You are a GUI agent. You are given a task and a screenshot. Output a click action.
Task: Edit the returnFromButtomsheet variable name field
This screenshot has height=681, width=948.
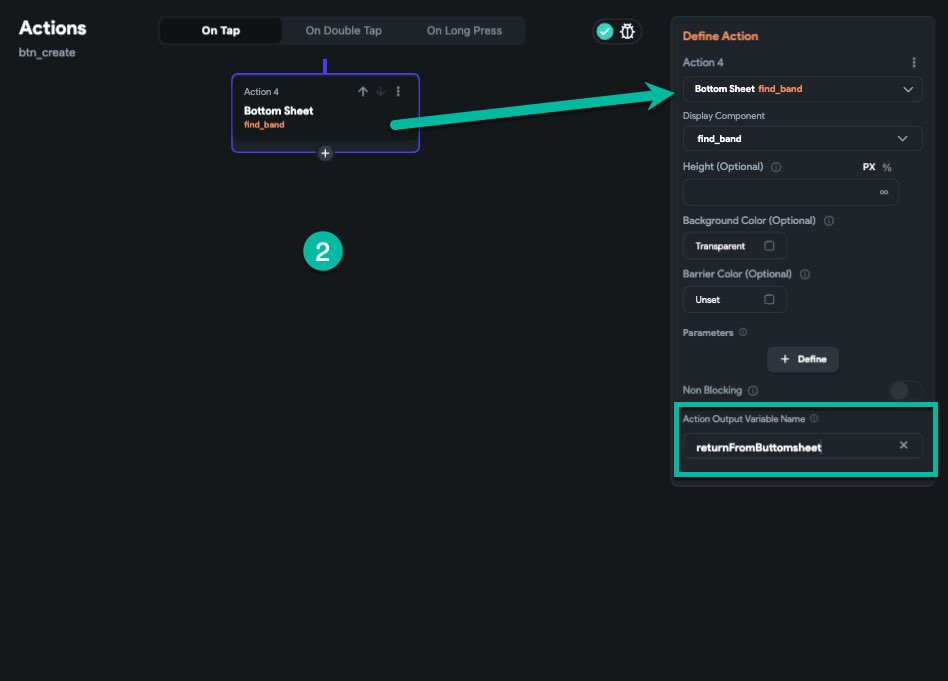pyautogui.click(x=802, y=446)
